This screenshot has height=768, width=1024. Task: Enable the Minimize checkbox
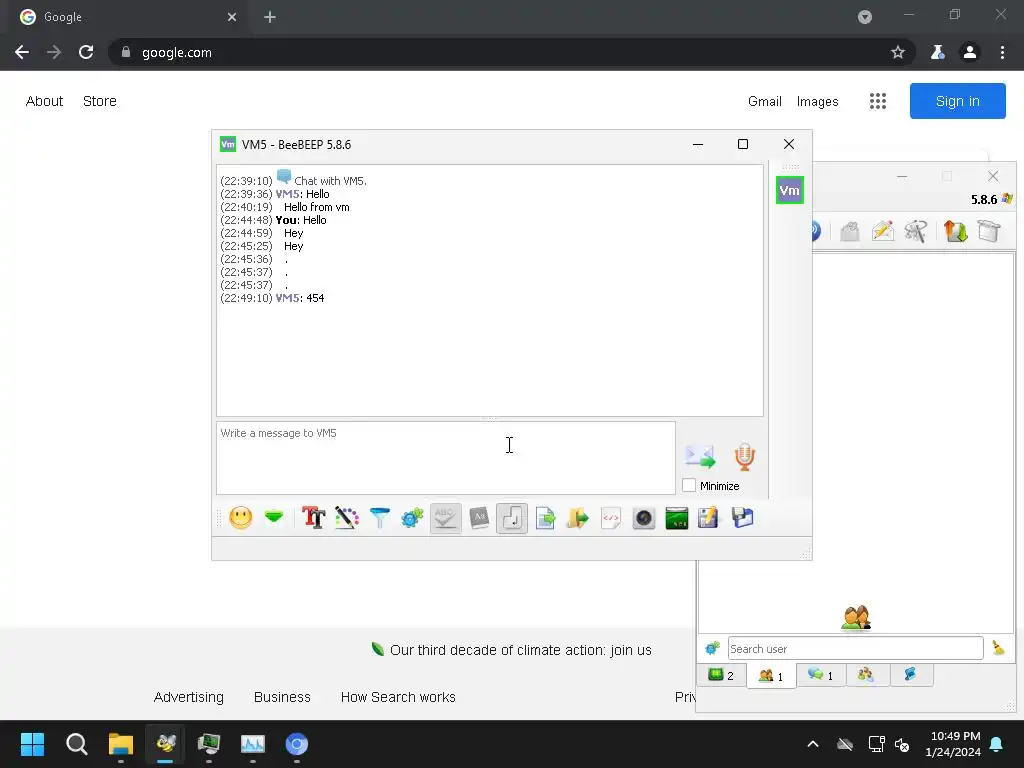click(x=689, y=485)
